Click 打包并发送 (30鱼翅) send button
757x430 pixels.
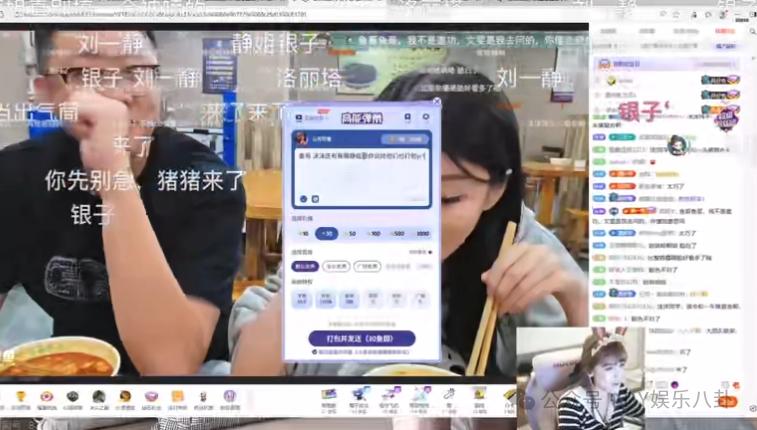pyautogui.click(x=362, y=338)
